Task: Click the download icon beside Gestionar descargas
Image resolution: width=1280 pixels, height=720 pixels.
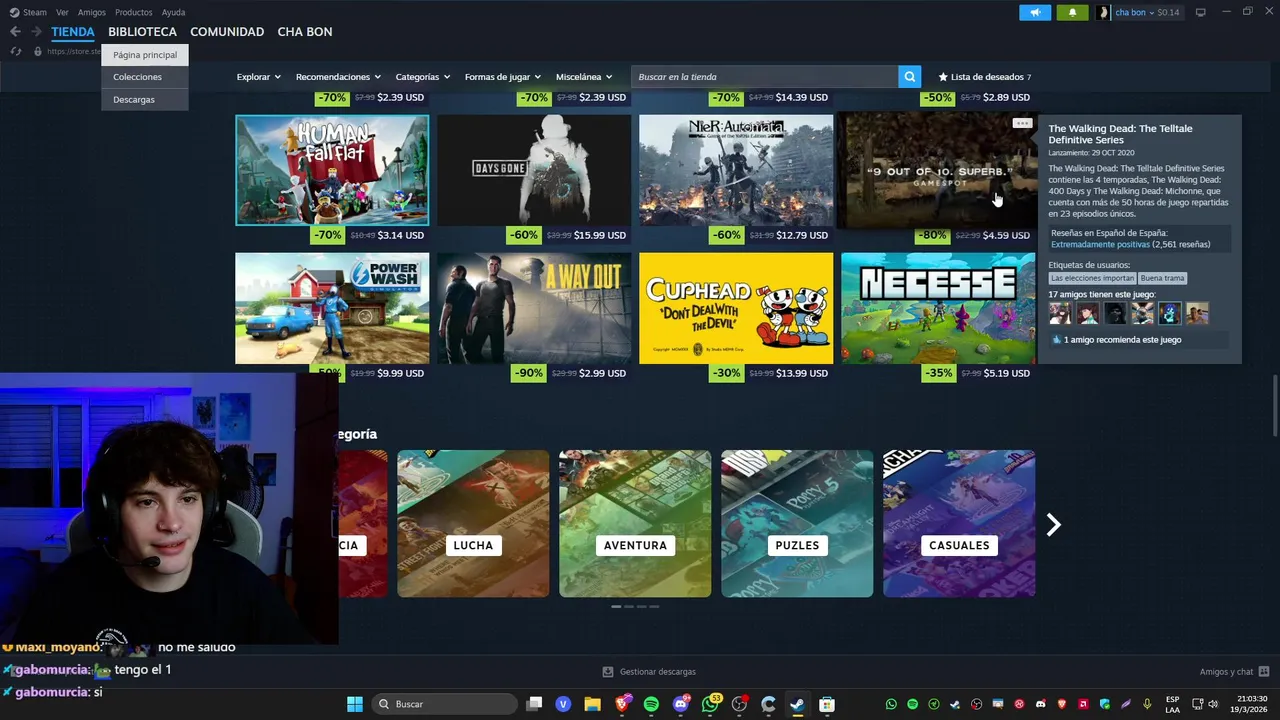Action: 607,672
